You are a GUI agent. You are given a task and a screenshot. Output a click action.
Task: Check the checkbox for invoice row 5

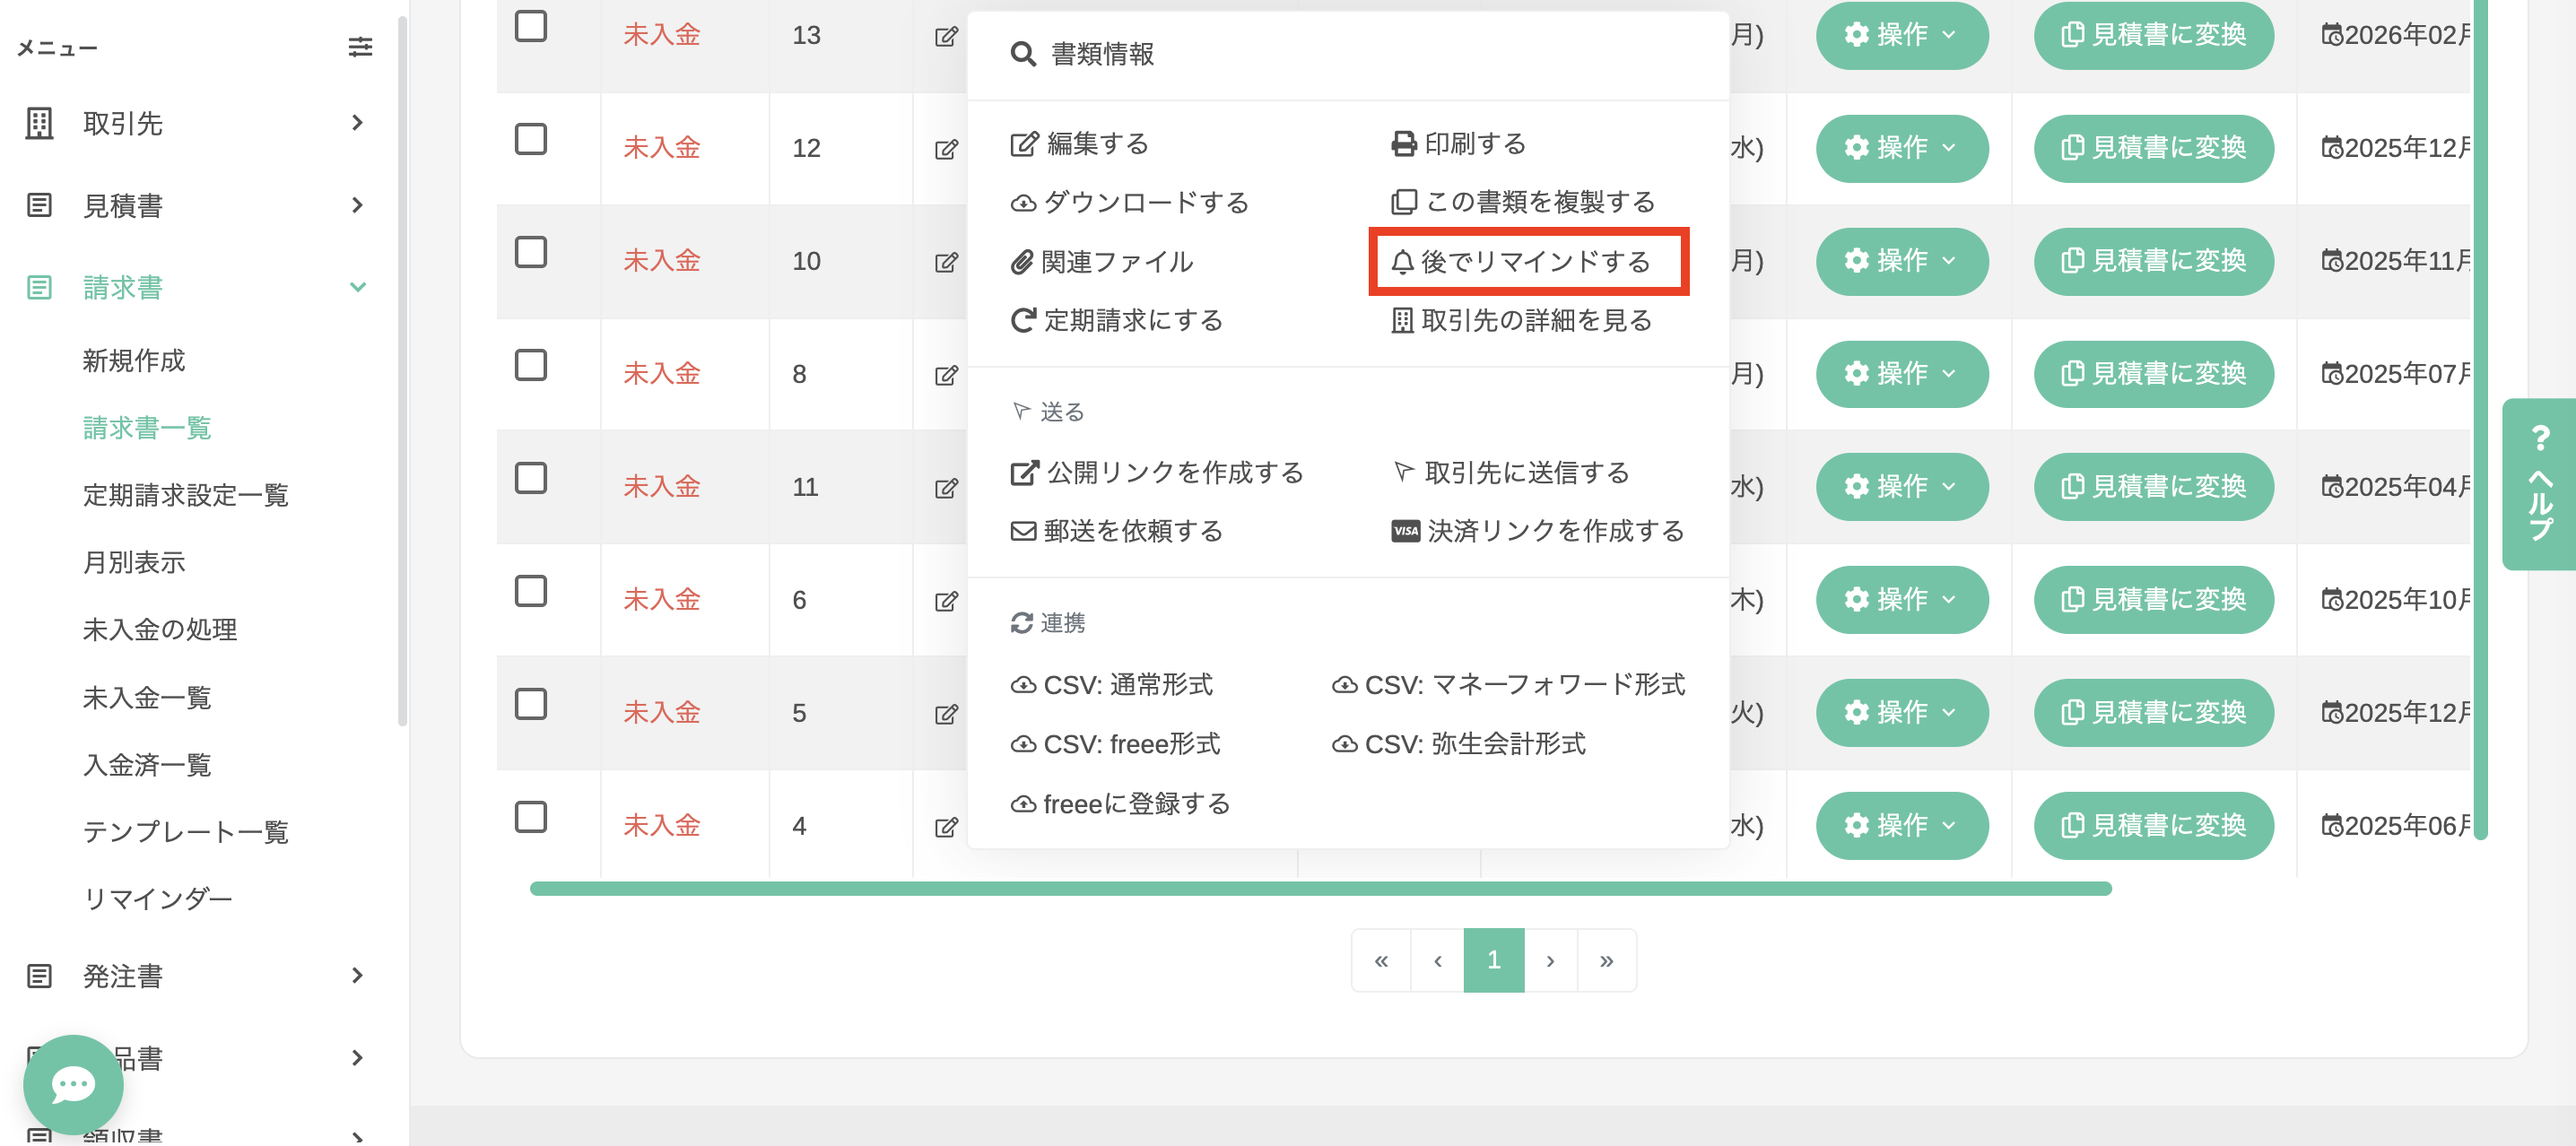[x=530, y=704]
